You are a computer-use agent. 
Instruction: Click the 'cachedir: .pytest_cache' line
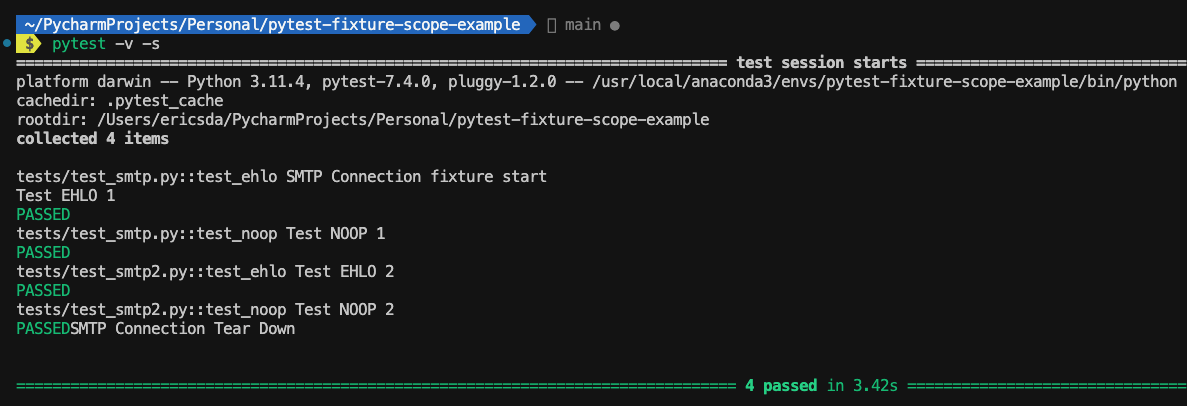click(x=120, y=101)
